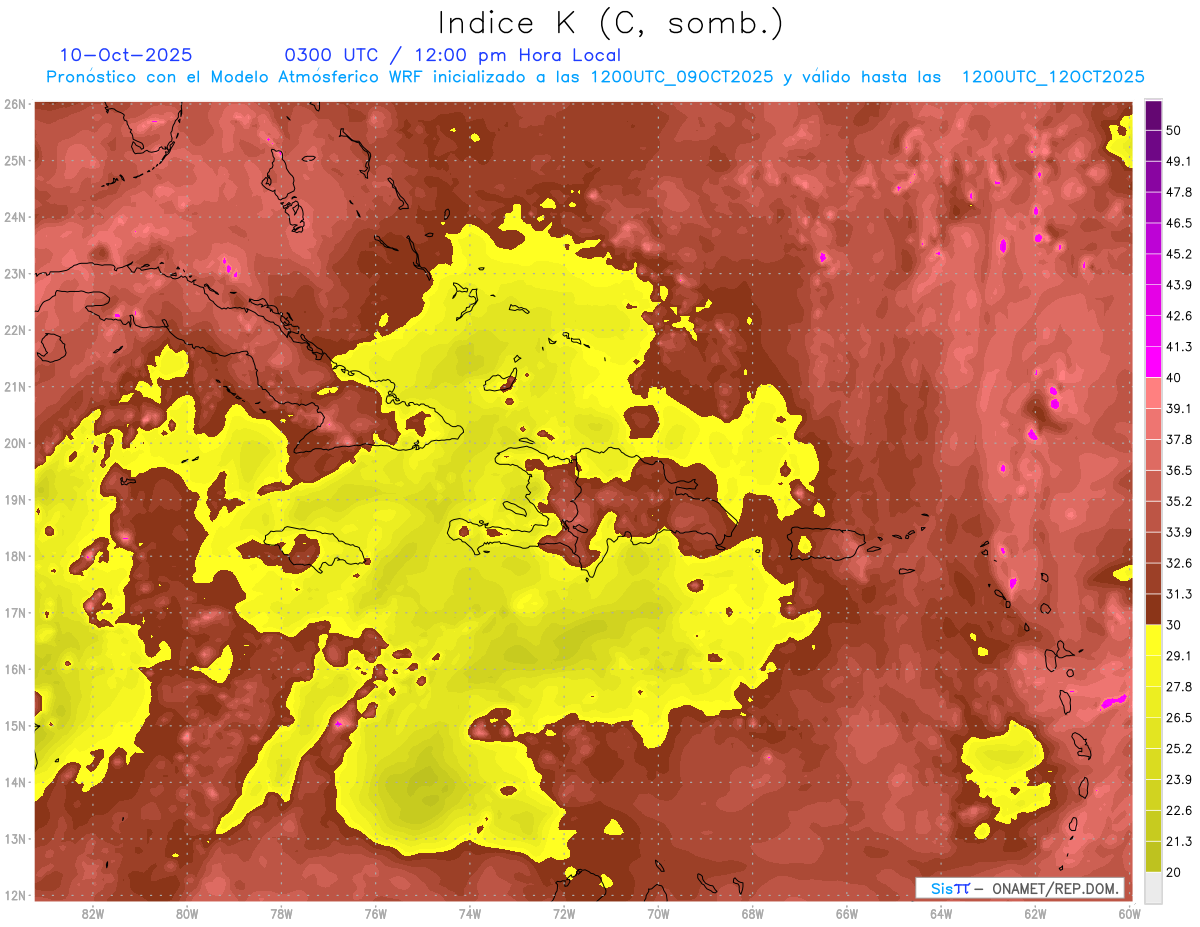Click the latitude label "19N"
The image size is (1200, 927).
(x=15, y=499)
